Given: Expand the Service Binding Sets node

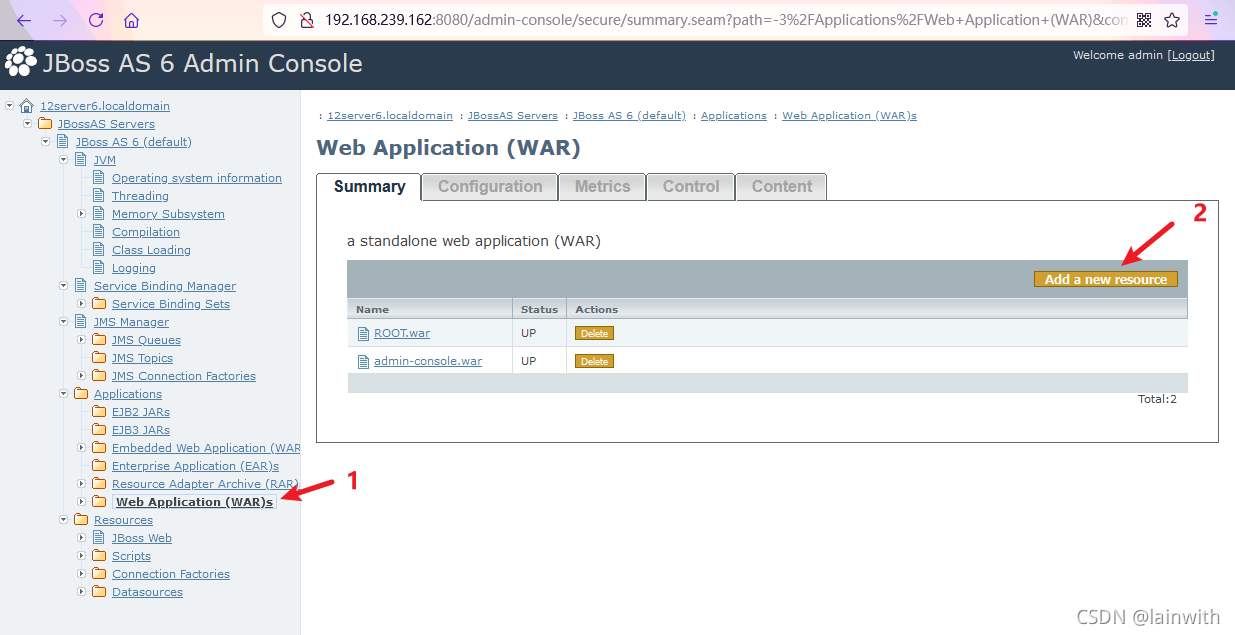Looking at the screenshot, I should point(82,303).
